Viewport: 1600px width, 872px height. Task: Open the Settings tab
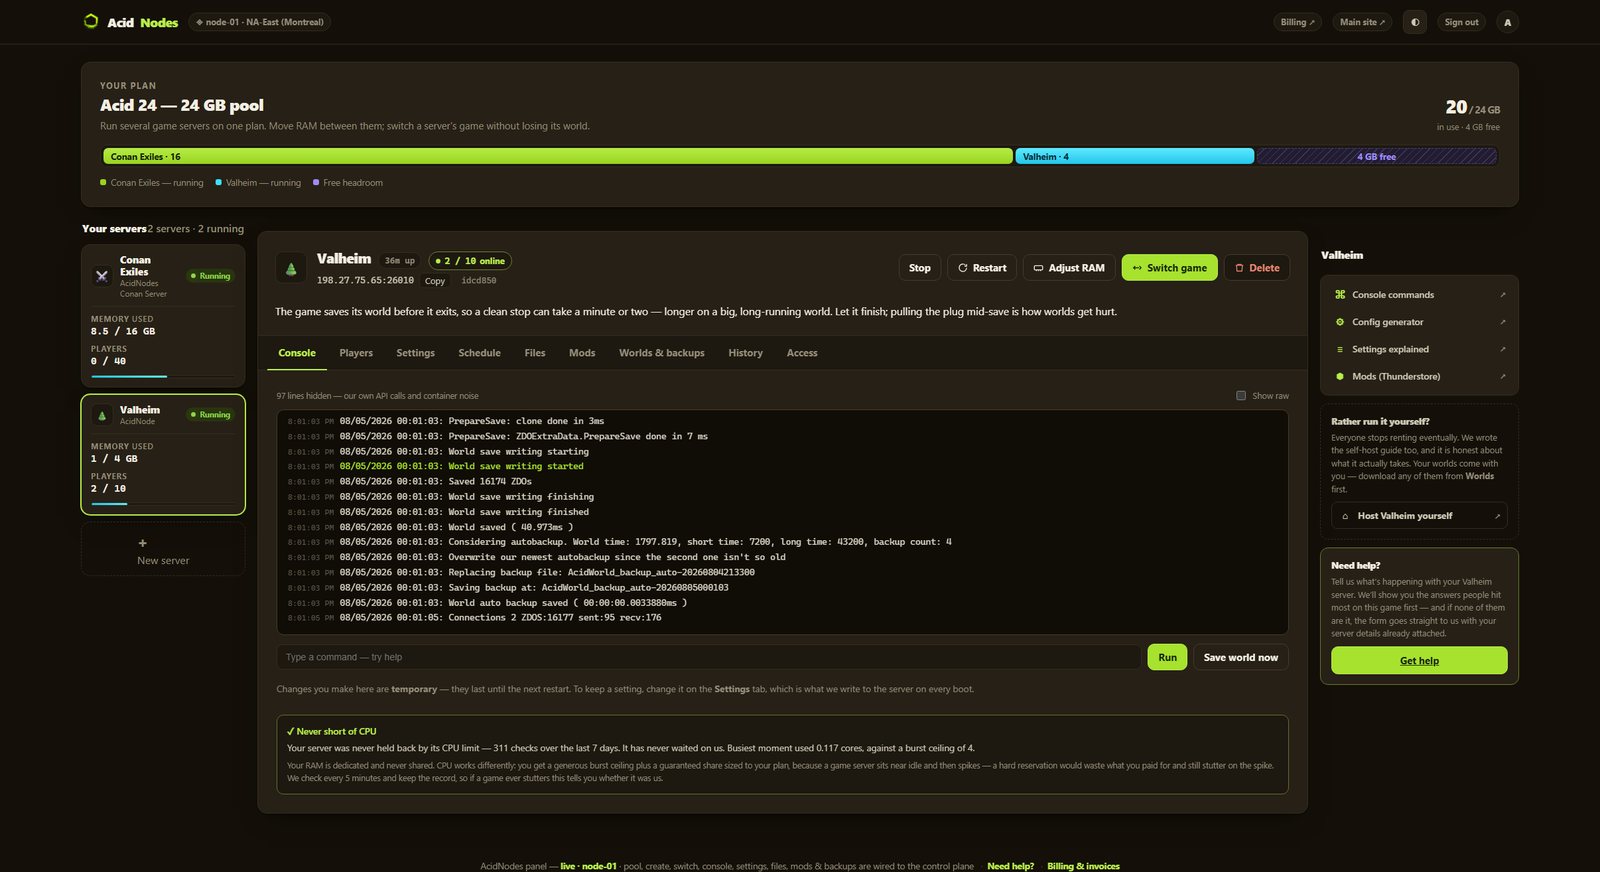click(415, 353)
